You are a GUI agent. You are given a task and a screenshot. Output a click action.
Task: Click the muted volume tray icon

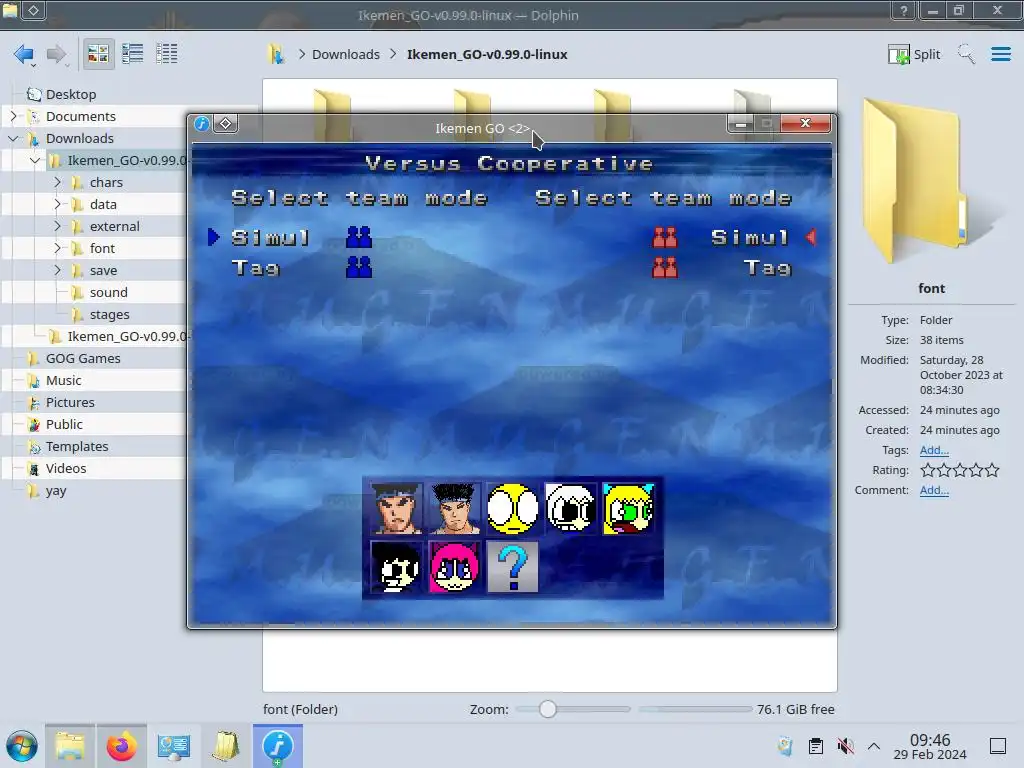[x=846, y=746]
